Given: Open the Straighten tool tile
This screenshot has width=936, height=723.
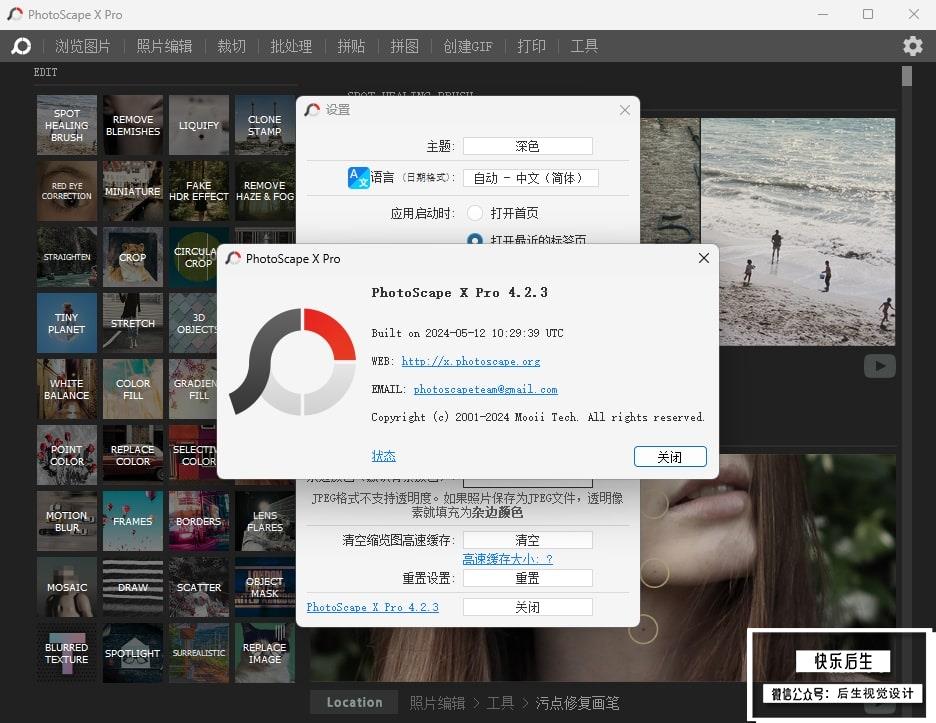Looking at the screenshot, I should tap(66, 257).
